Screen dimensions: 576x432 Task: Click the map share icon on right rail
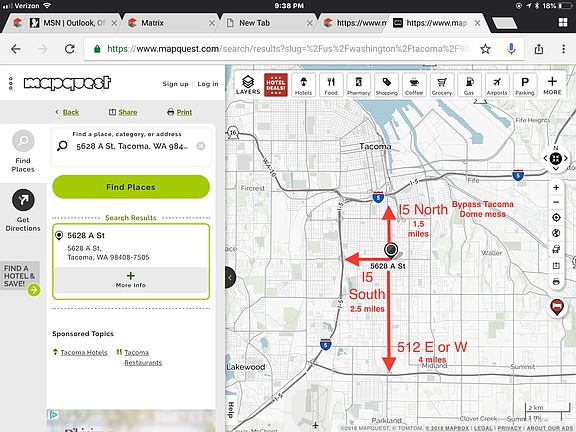point(556,265)
